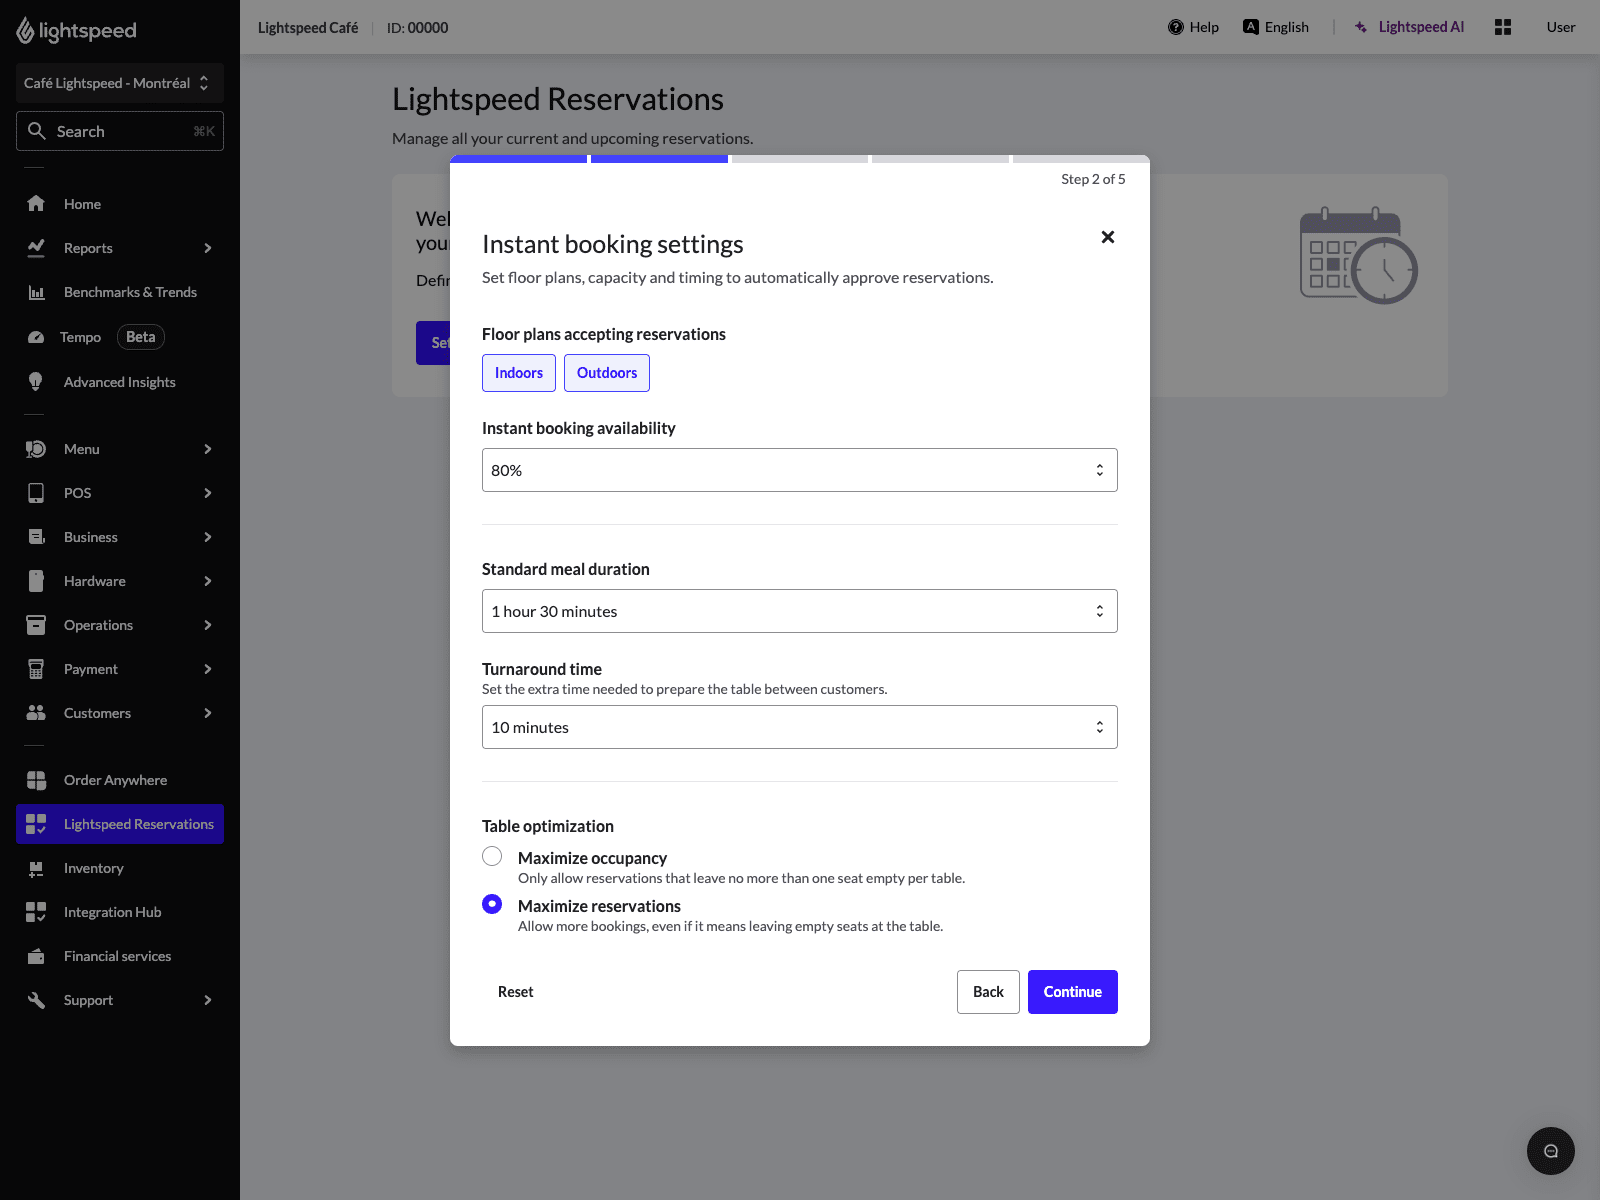Select Benchmarks & Trends in the sidebar
1600x1200 pixels.
pos(131,292)
